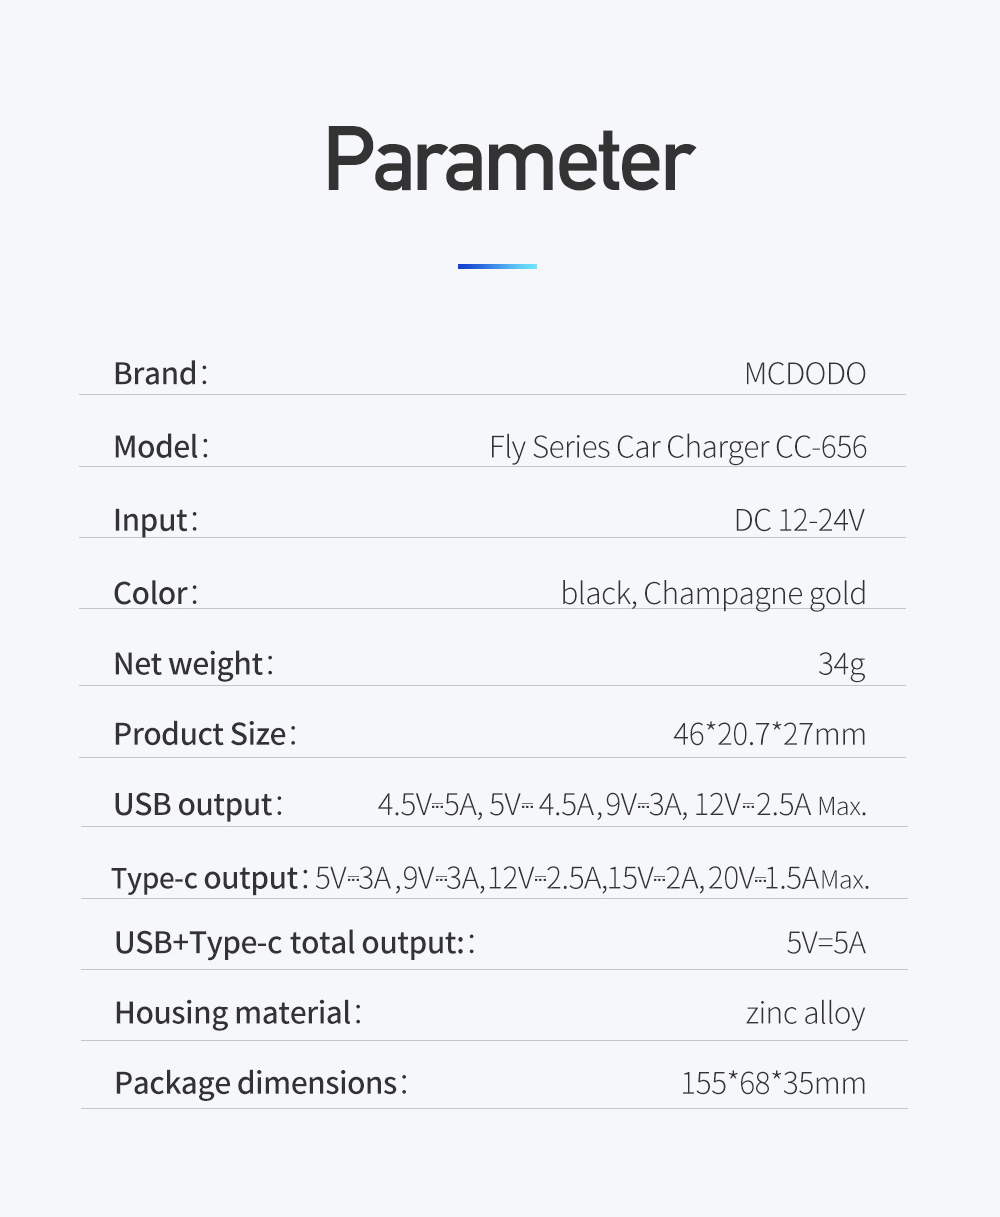Image resolution: width=1000 pixels, height=1217 pixels.
Task: Click the 155*68*35mm package dimensions value
Action: 774,1083
